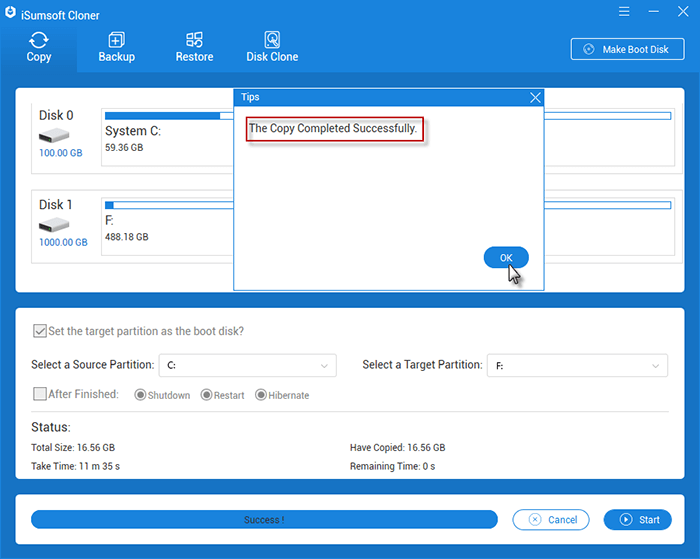Image resolution: width=700 pixels, height=559 pixels.
Task: Click the iSumsoft Cloner app logo
Action: 11,11
